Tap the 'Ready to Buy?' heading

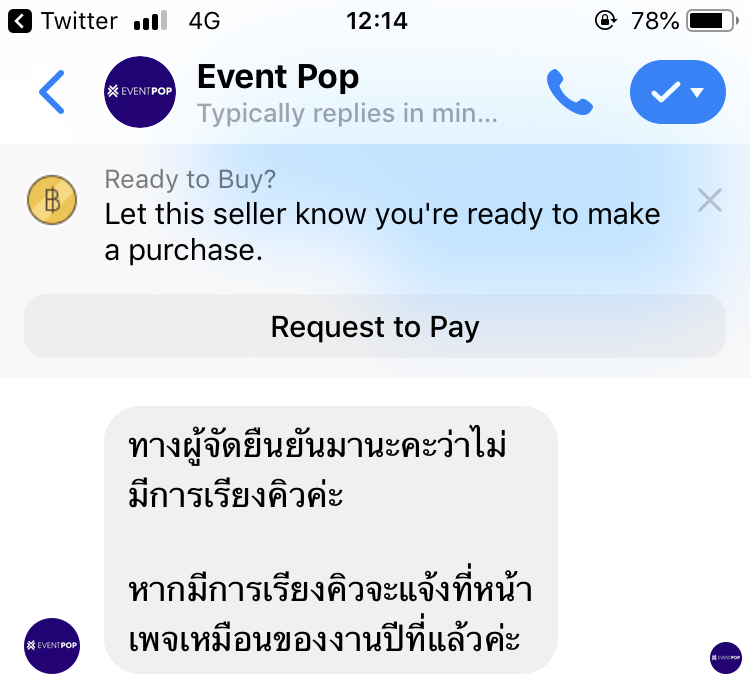(190, 179)
